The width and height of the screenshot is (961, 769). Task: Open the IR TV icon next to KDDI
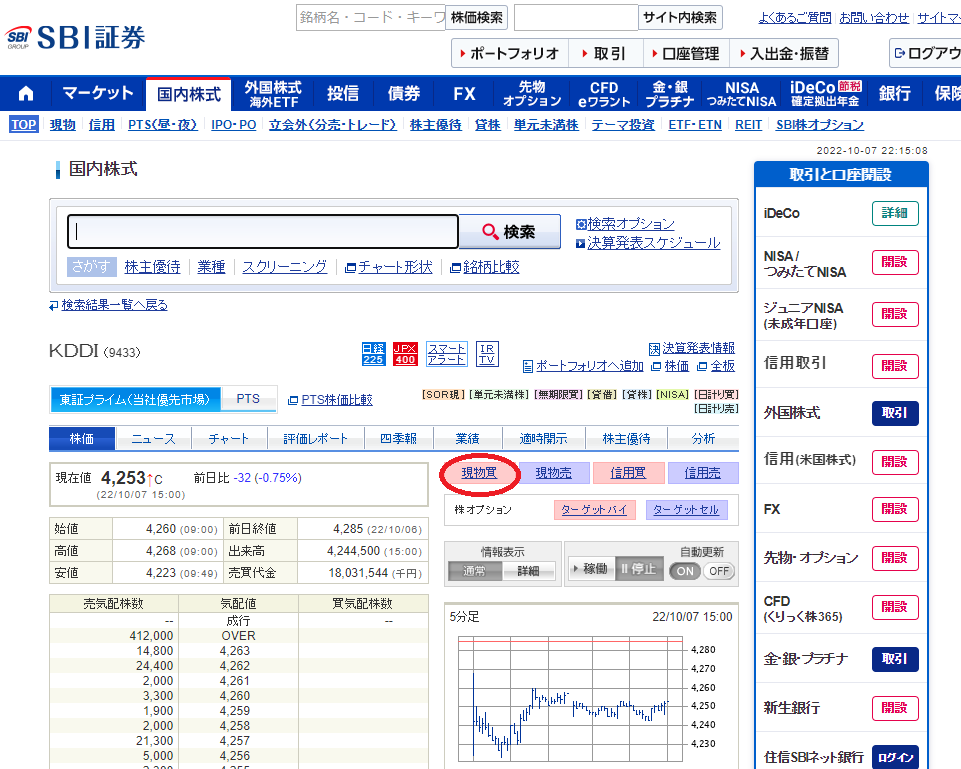coord(487,355)
